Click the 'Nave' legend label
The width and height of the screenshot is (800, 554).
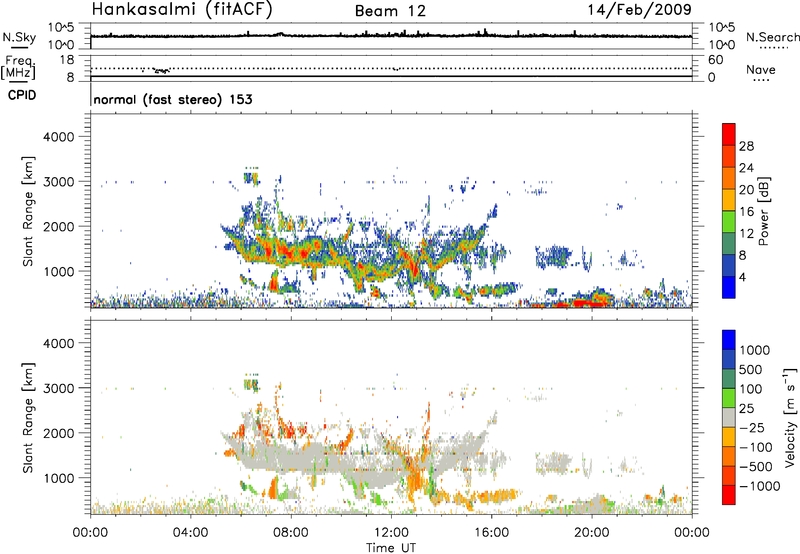[x=761, y=70]
